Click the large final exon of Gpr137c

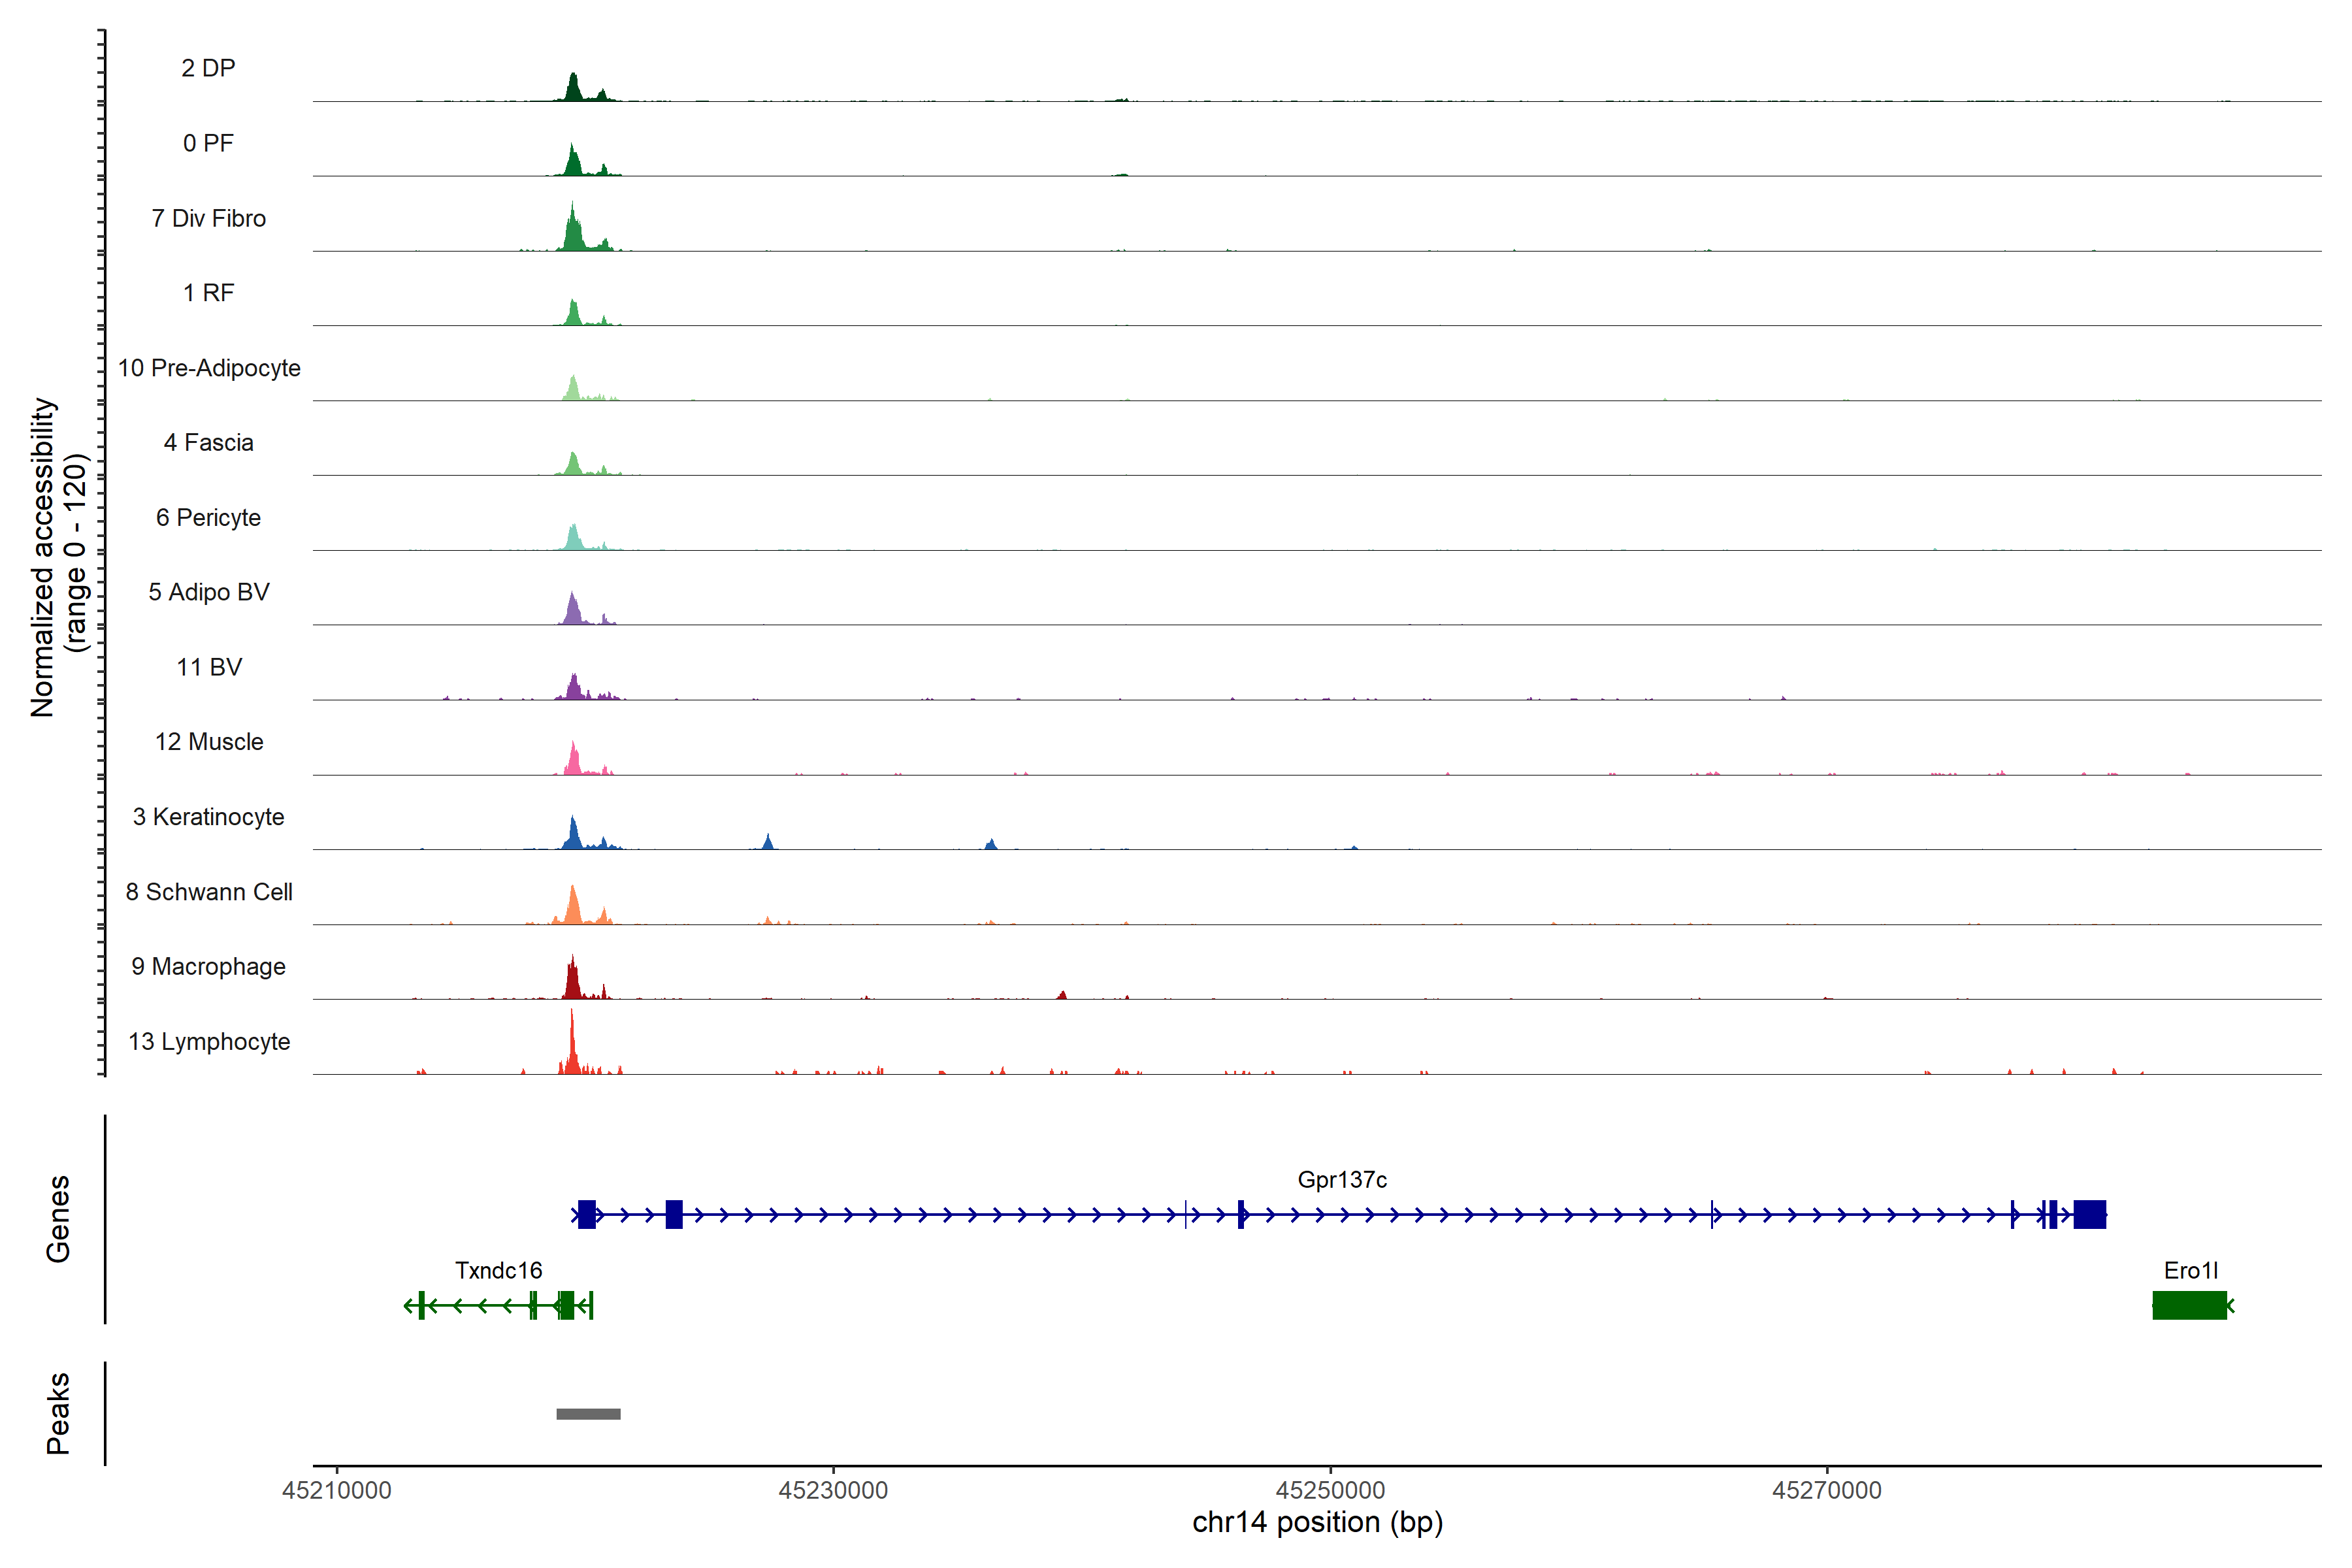tap(2089, 1214)
